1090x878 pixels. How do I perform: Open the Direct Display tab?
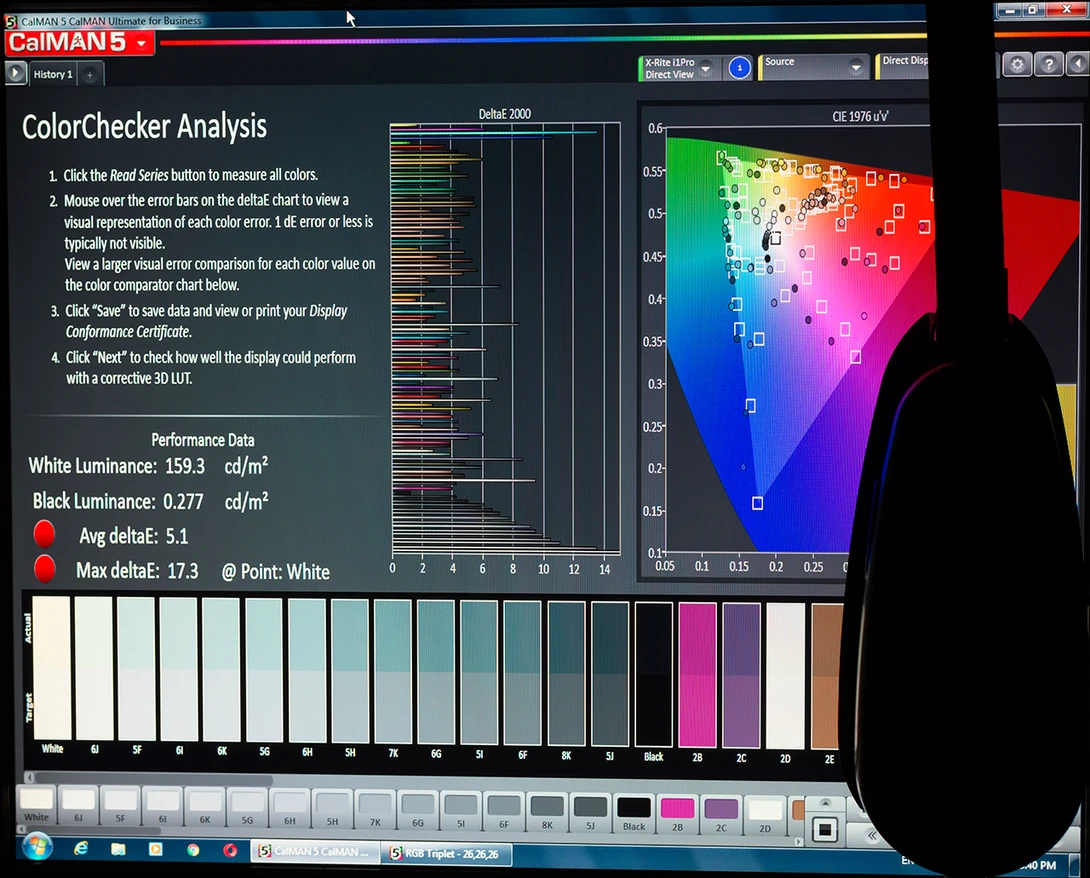click(902, 65)
